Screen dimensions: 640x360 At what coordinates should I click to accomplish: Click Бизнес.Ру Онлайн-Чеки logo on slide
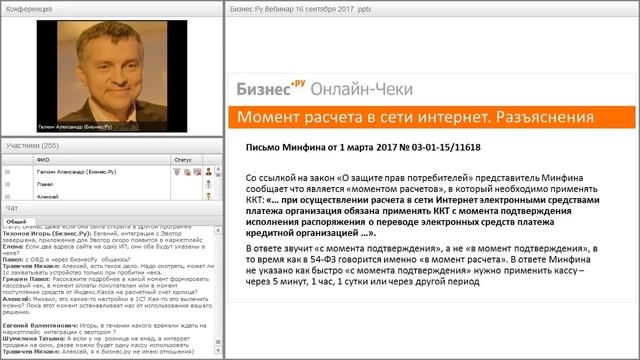point(324,89)
